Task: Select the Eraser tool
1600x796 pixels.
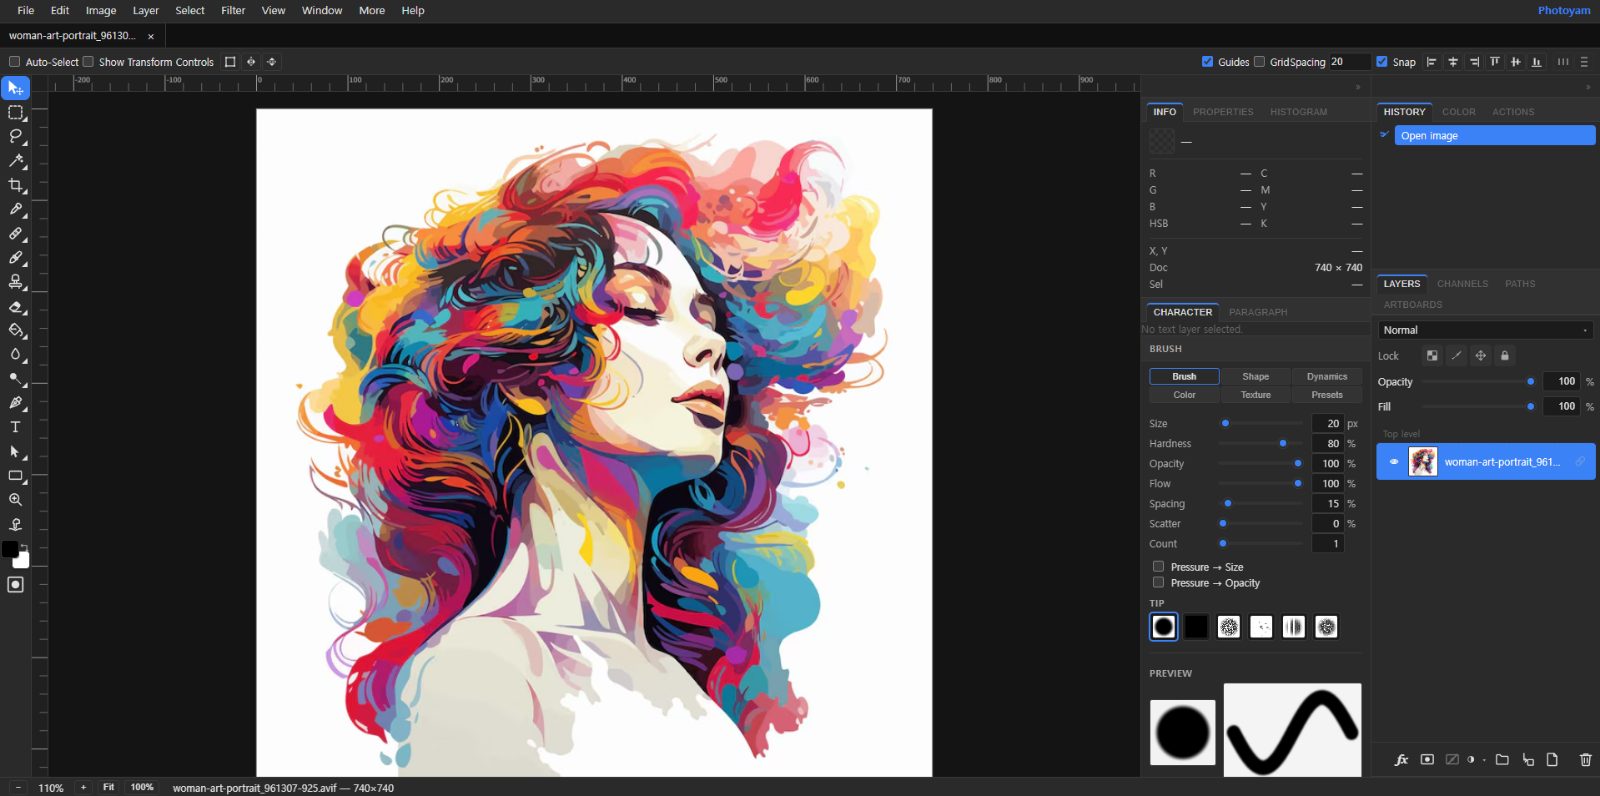Action: [x=15, y=306]
